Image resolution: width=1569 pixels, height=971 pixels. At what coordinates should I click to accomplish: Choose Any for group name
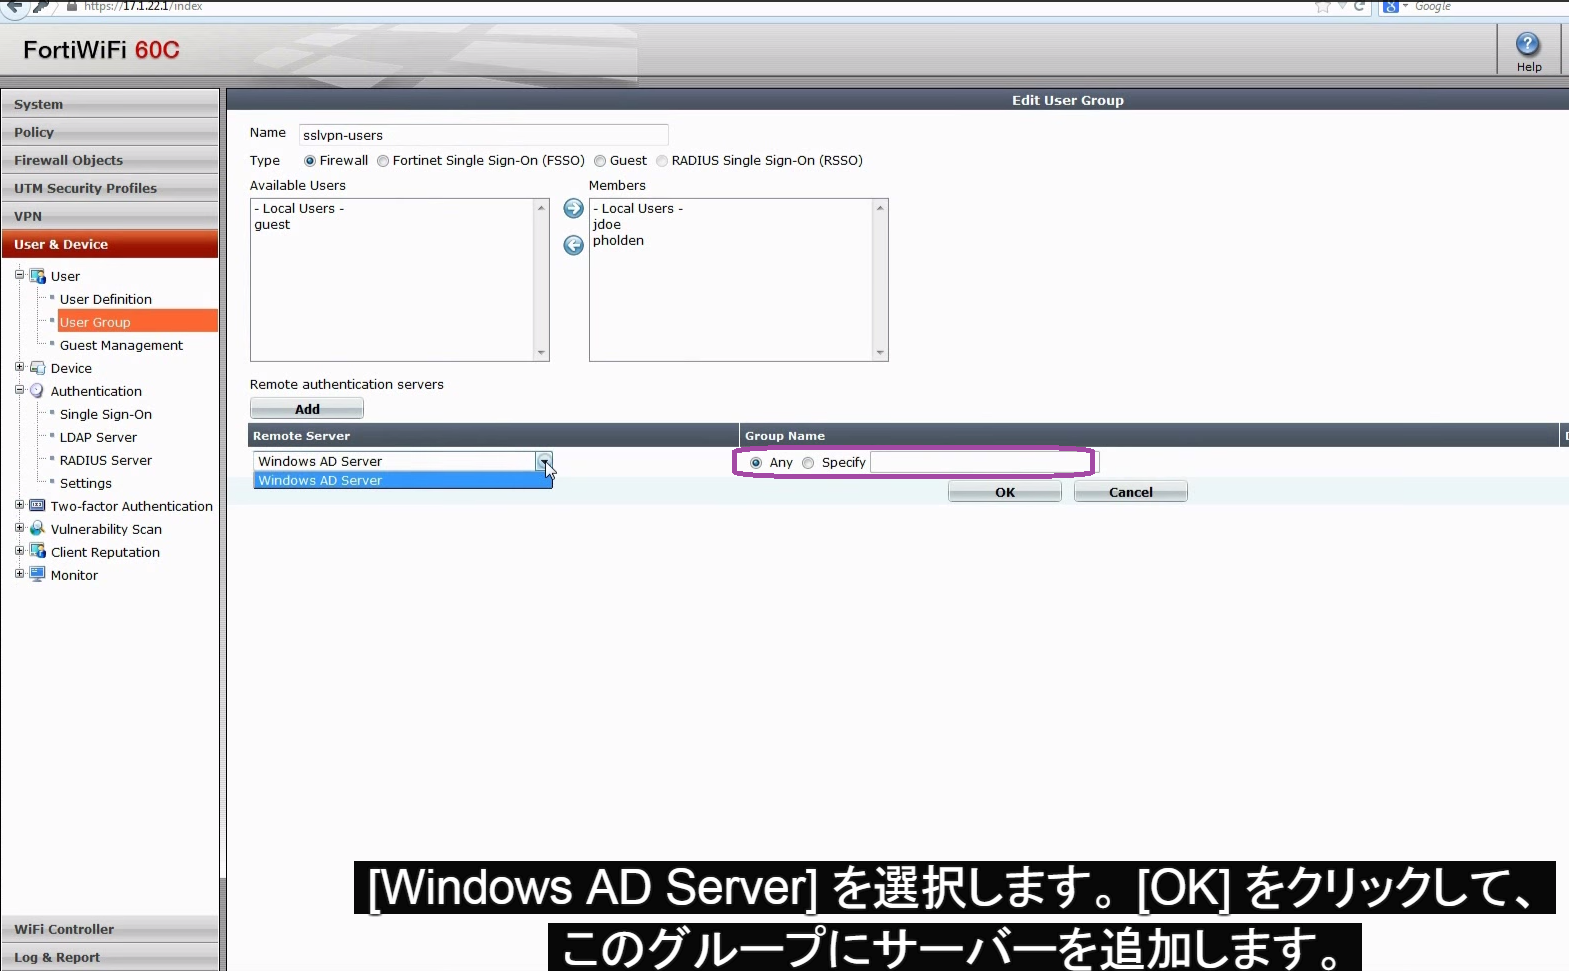[756, 463]
